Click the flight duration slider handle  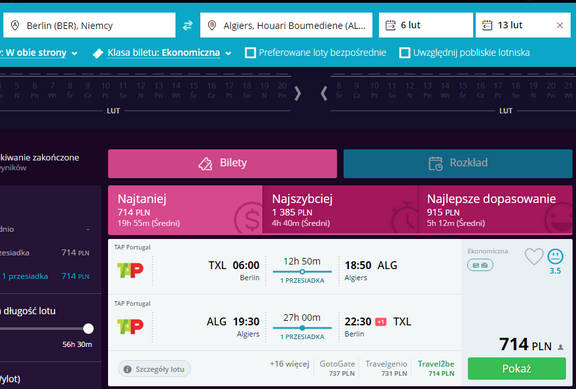point(88,328)
